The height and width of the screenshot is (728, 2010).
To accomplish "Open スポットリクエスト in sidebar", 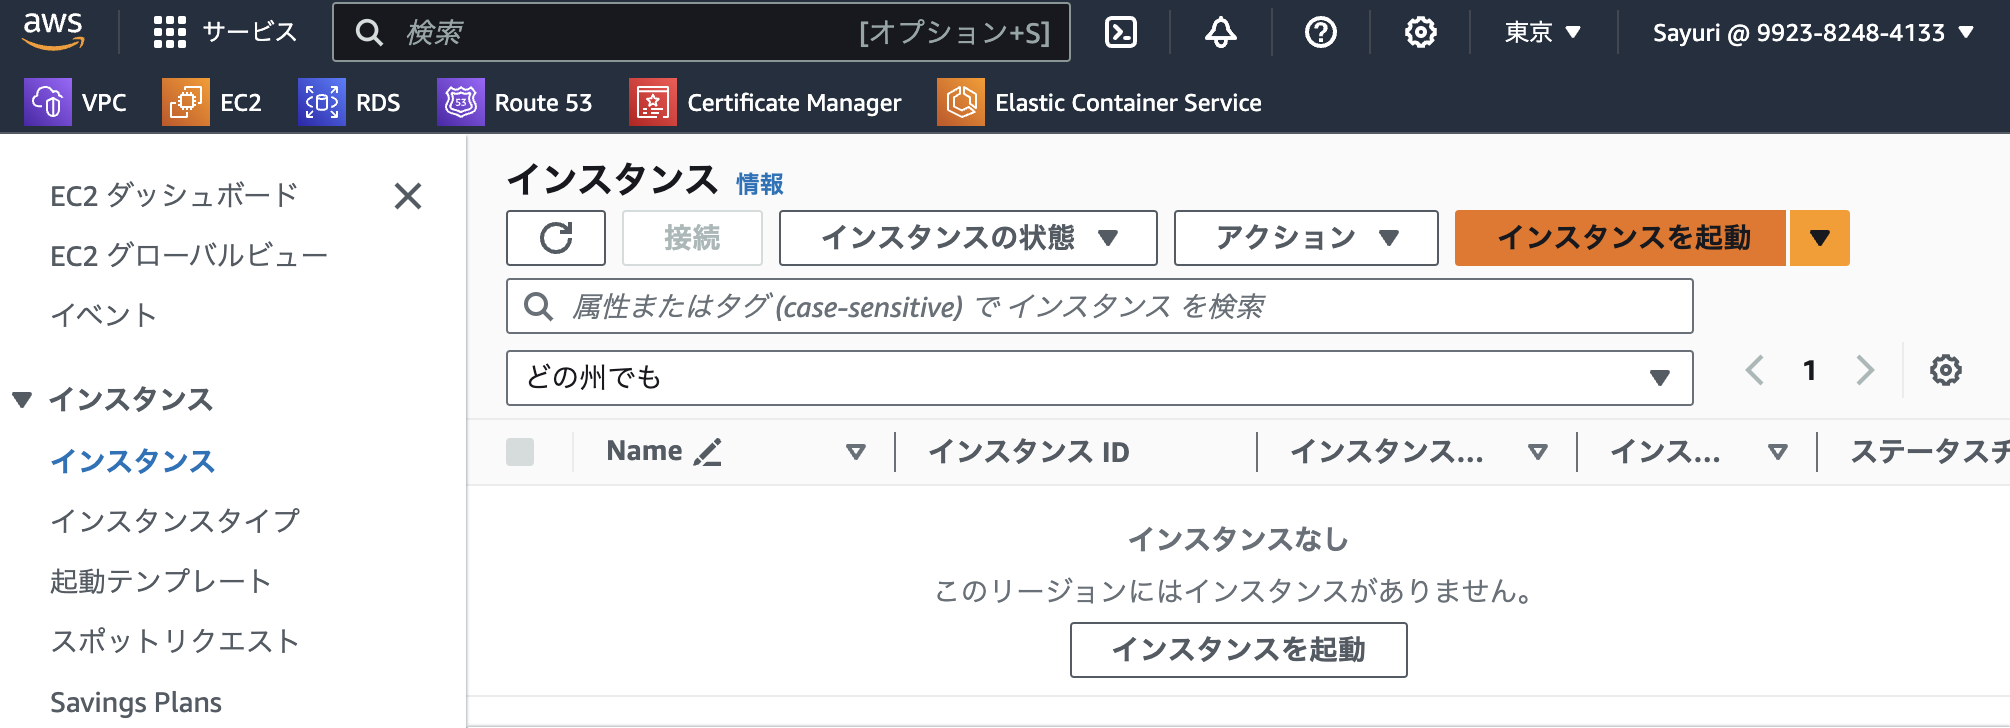I will [x=175, y=641].
